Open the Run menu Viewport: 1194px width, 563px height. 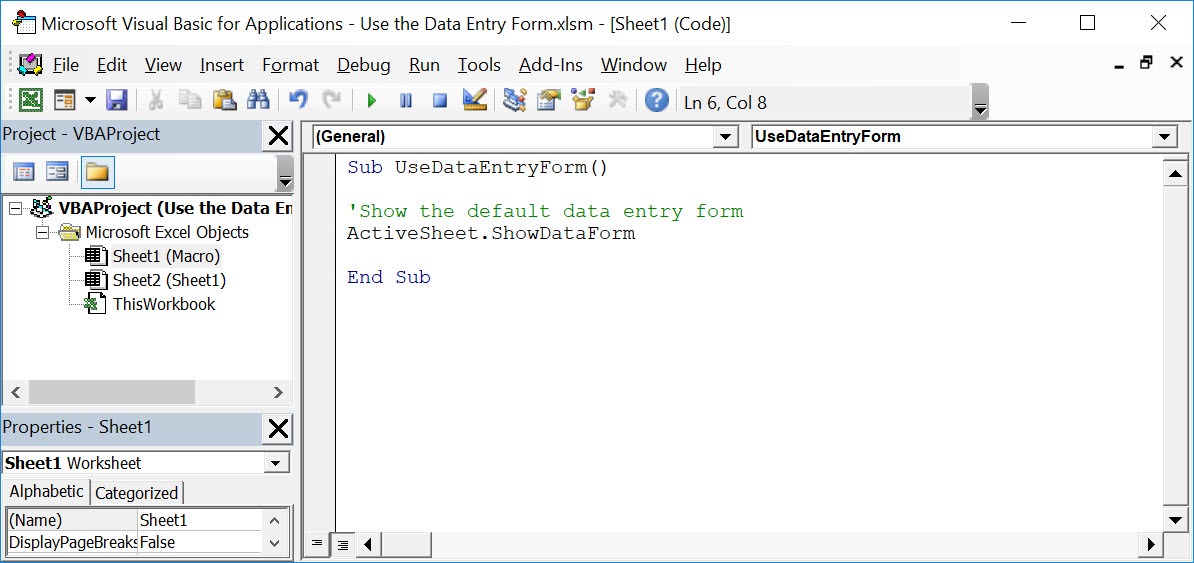[424, 66]
